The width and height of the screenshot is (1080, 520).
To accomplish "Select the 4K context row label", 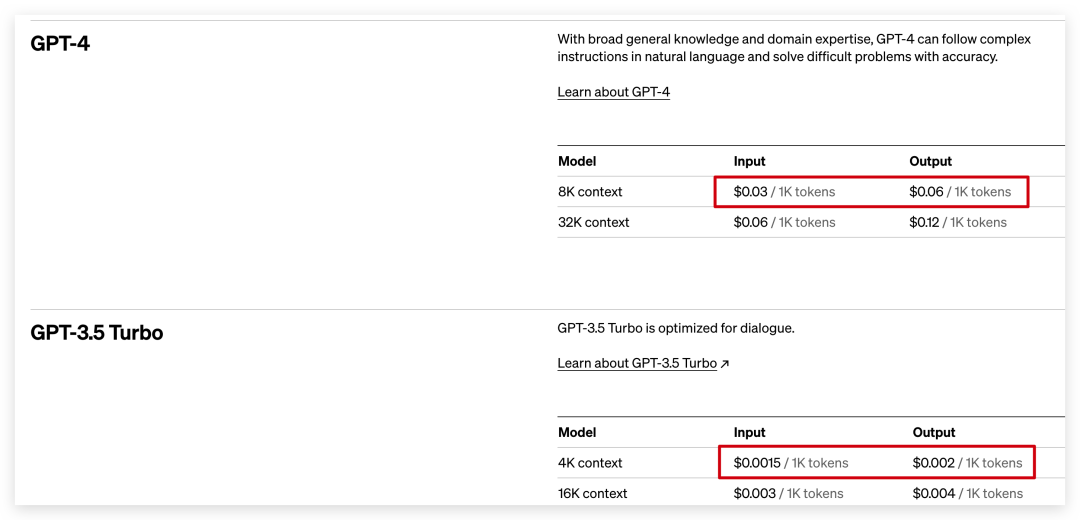I will (x=590, y=464).
